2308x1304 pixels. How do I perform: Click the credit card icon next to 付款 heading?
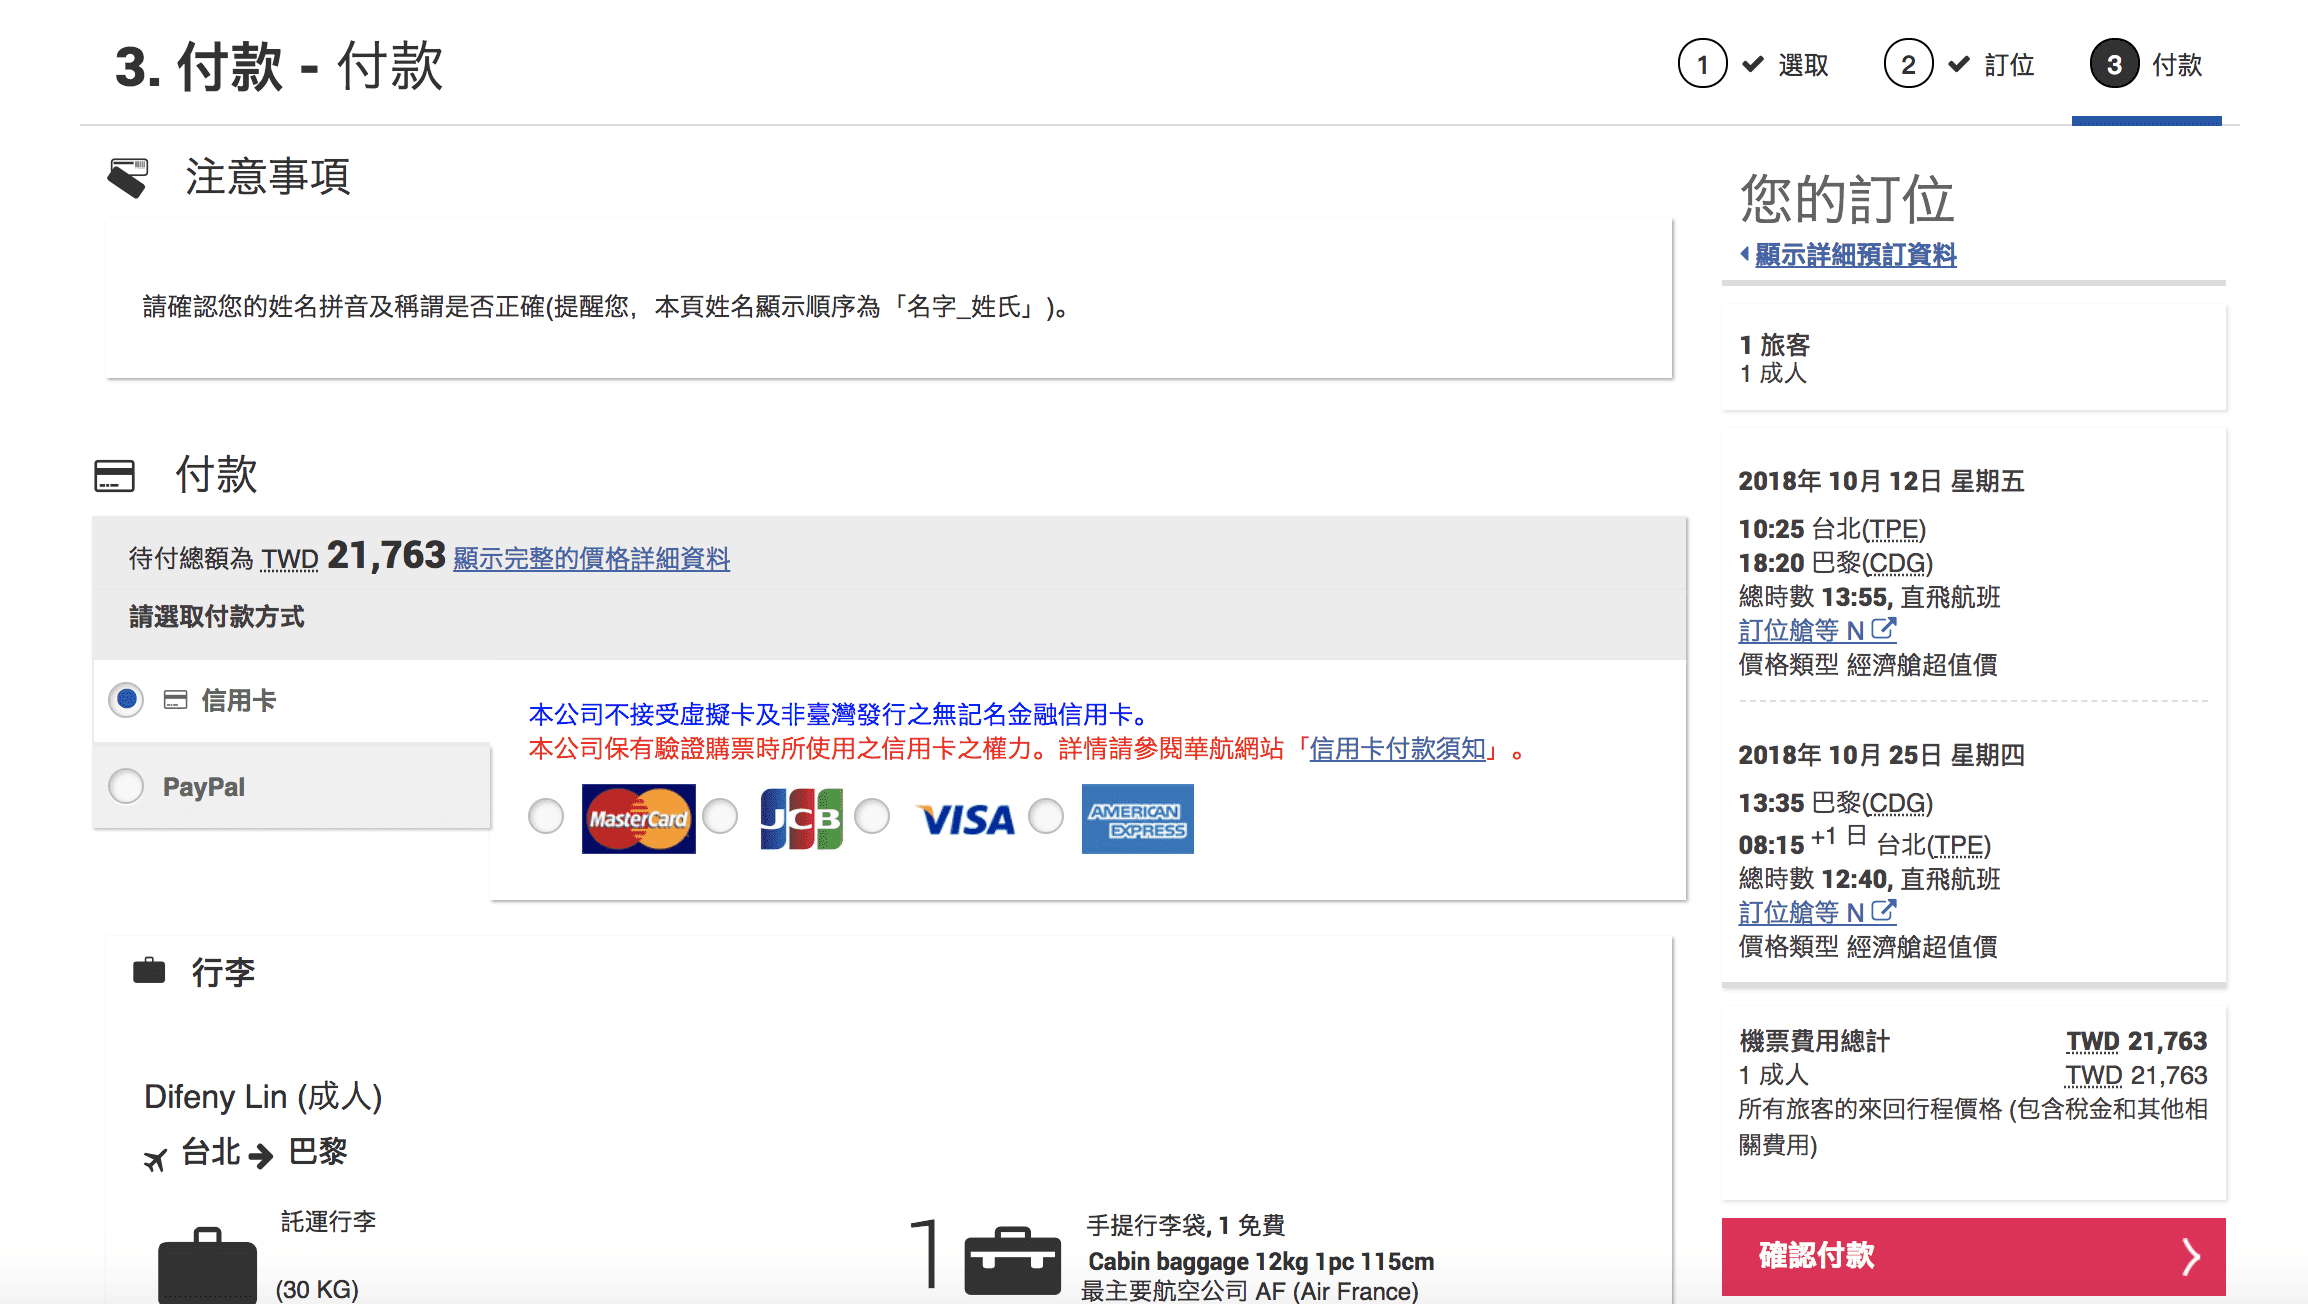pyautogui.click(x=114, y=475)
